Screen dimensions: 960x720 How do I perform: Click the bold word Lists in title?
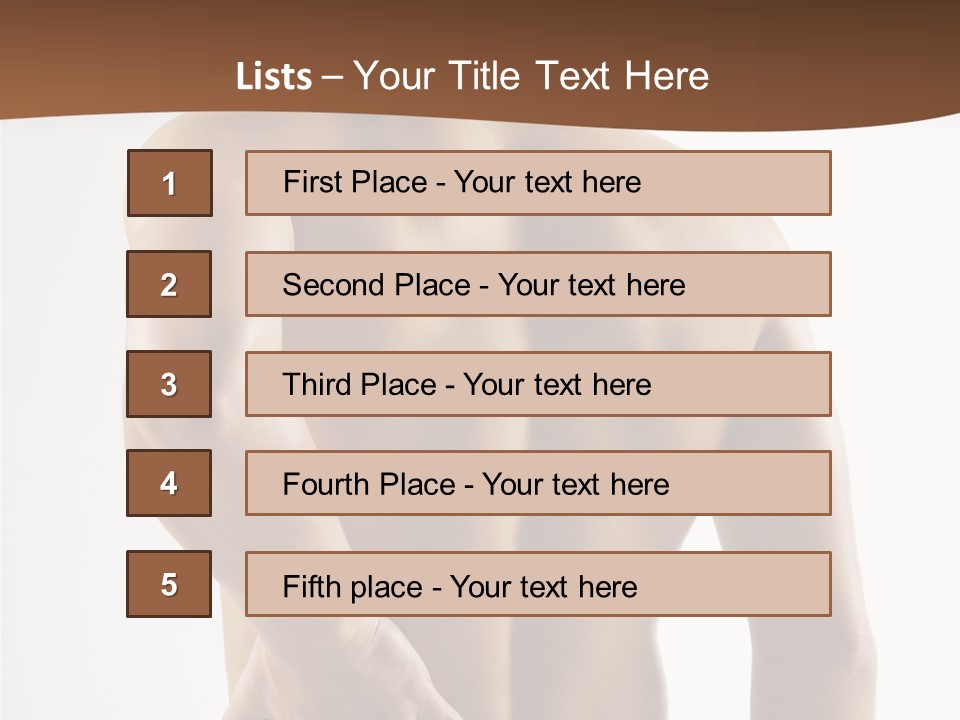pyautogui.click(x=273, y=77)
